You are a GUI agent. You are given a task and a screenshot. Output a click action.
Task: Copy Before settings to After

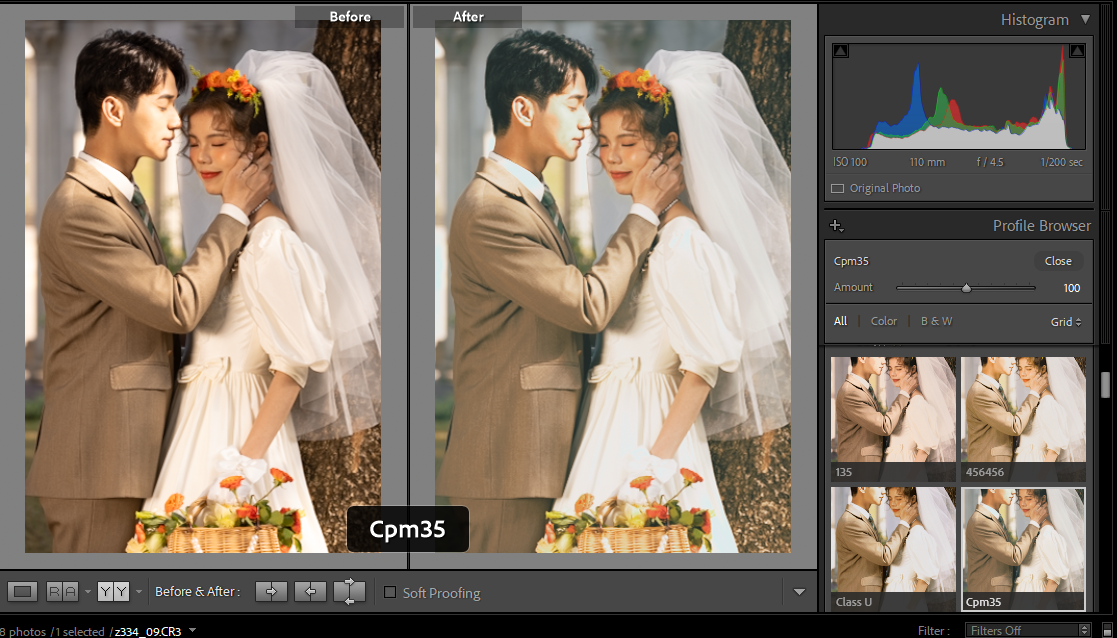(270, 592)
